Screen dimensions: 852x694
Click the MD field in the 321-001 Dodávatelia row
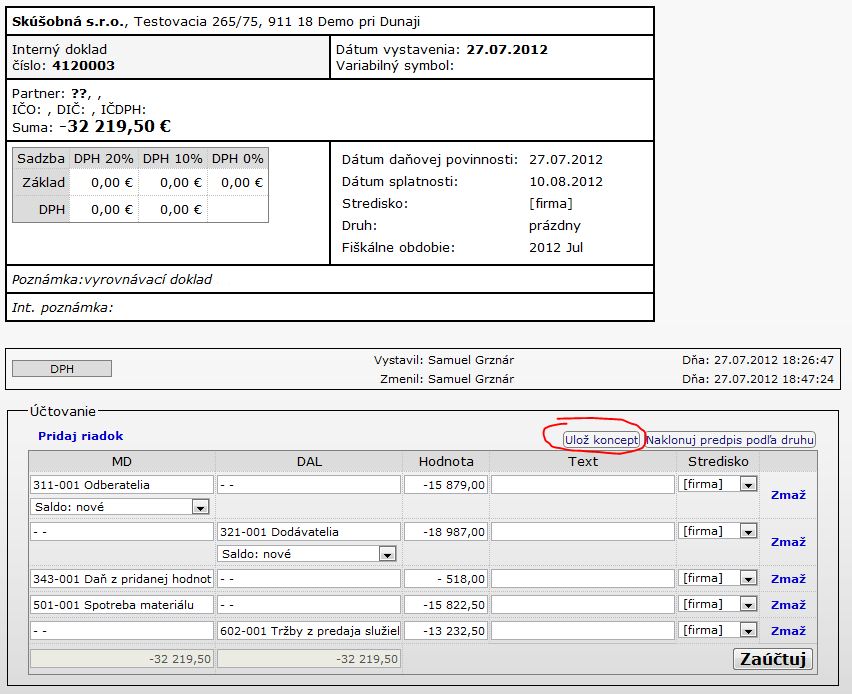click(122, 532)
